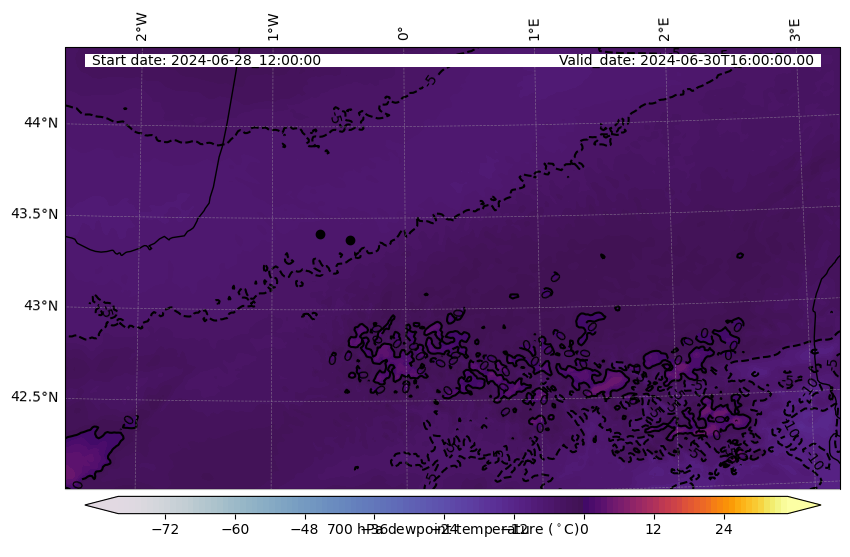Click the 24 tick label on the colorbar
The width and height of the screenshot is (850, 557).
[x=723, y=529]
